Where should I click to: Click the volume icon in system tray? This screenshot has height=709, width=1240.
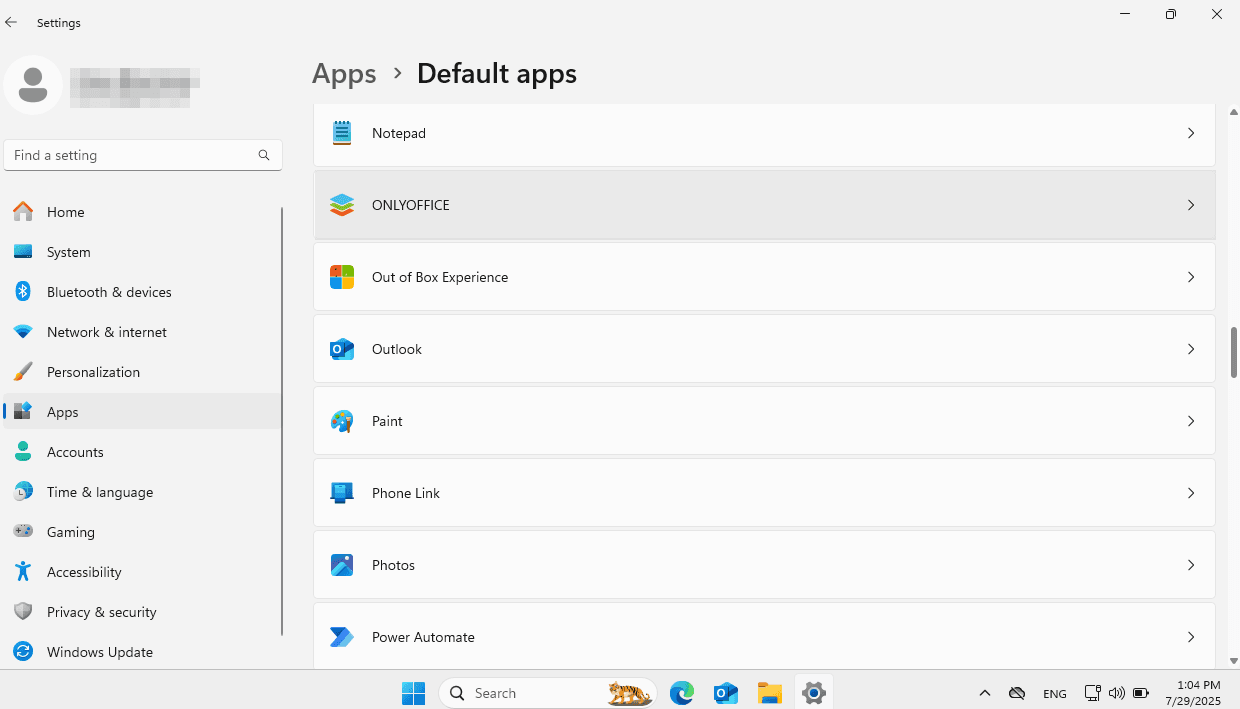tap(1117, 693)
